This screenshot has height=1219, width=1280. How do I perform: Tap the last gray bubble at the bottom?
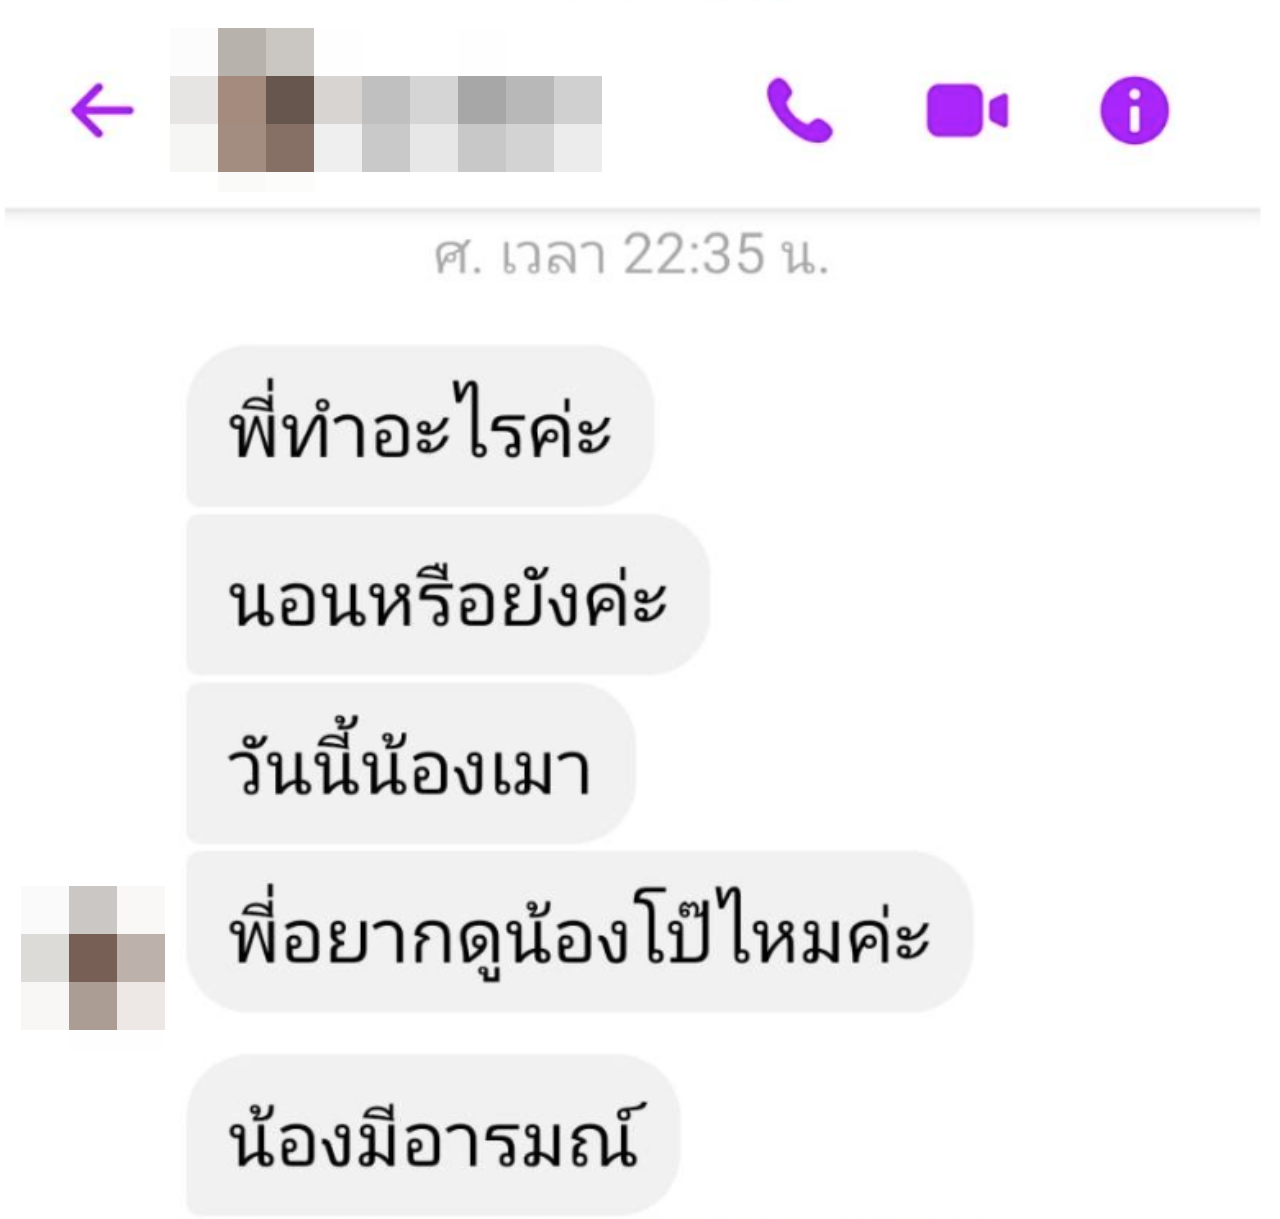[x=433, y=1135]
